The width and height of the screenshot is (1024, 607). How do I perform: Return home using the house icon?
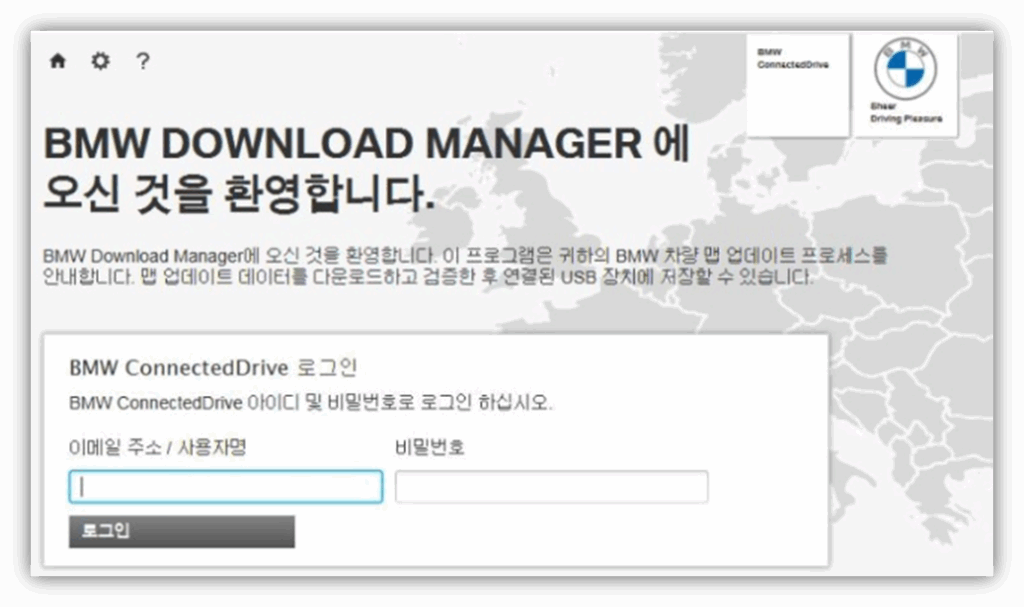click(x=57, y=61)
